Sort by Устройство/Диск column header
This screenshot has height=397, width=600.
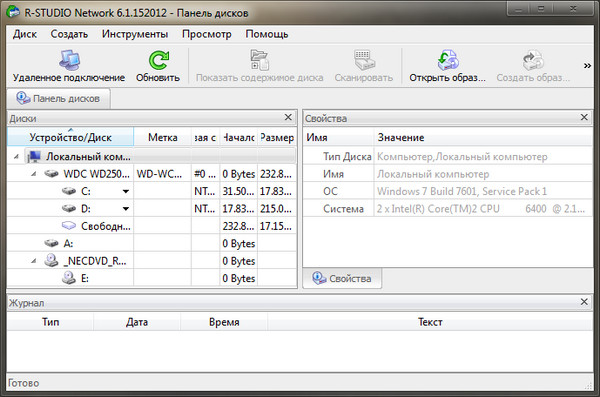pyautogui.click(x=70, y=137)
